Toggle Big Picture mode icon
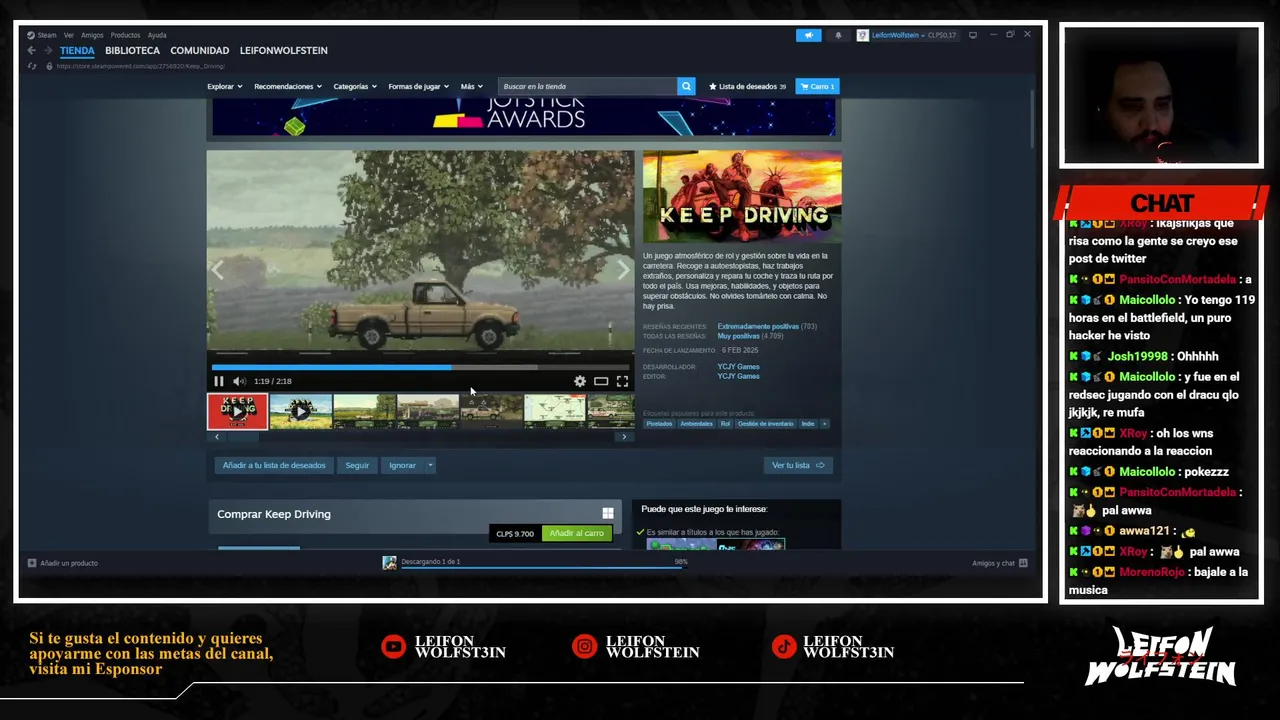This screenshot has height=720, width=1280. pyautogui.click(x=973, y=35)
